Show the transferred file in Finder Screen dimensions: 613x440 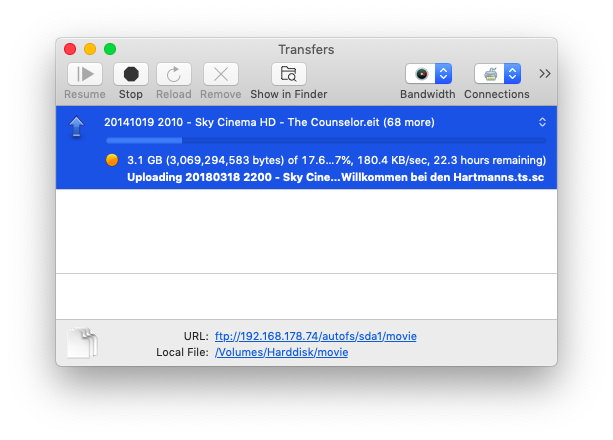(x=289, y=74)
